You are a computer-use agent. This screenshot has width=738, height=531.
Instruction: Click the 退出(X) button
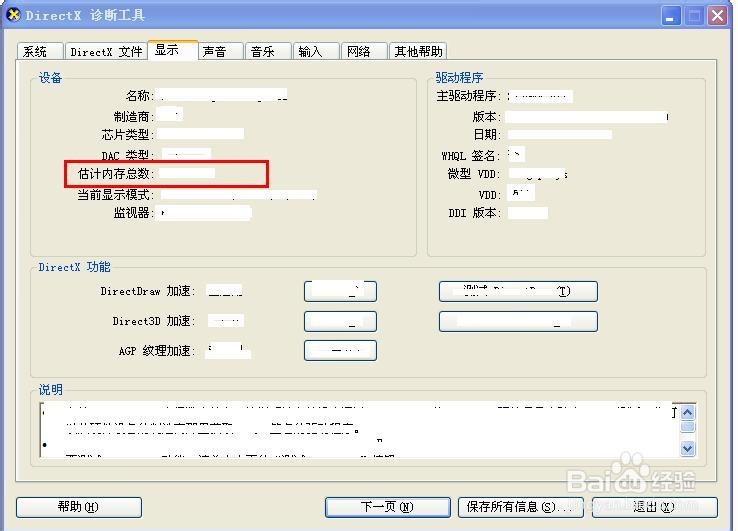654,507
